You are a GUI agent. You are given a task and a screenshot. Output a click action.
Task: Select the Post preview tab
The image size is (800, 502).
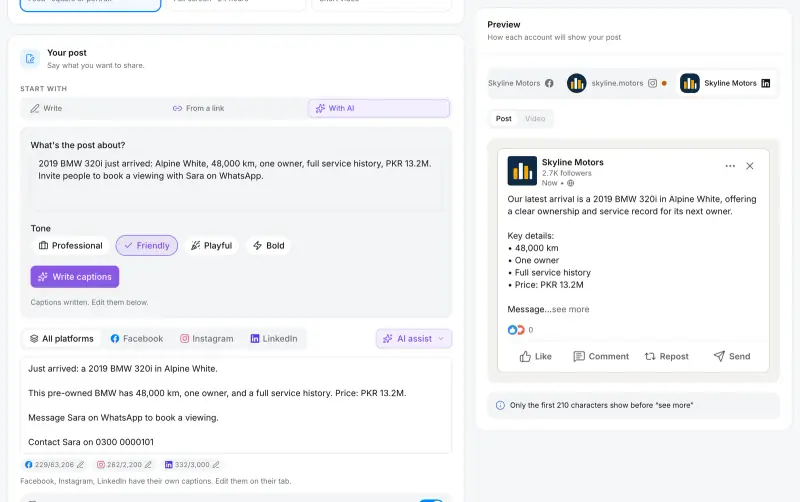pos(504,118)
